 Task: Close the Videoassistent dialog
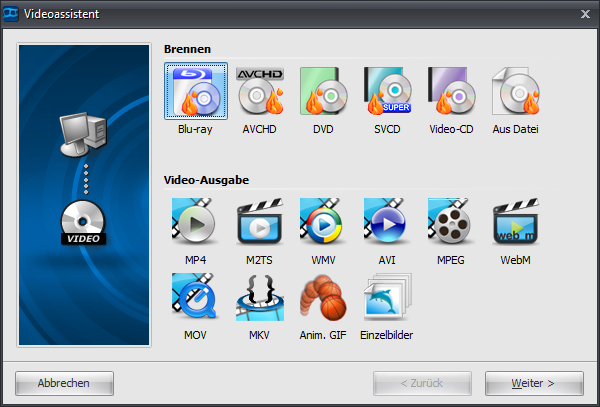tap(585, 13)
